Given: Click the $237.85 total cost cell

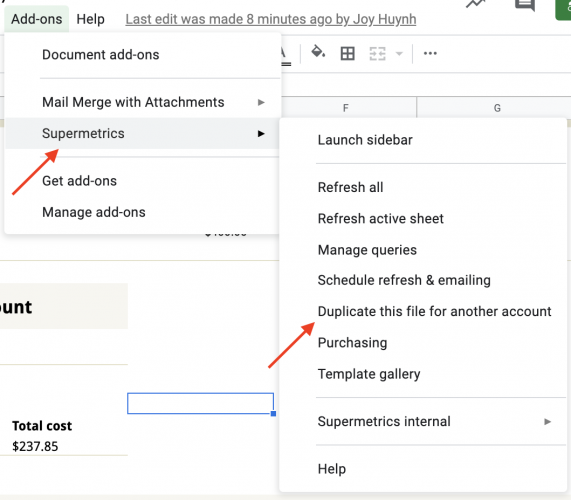Looking at the screenshot, I should pyautogui.click(x=35, y=446).
